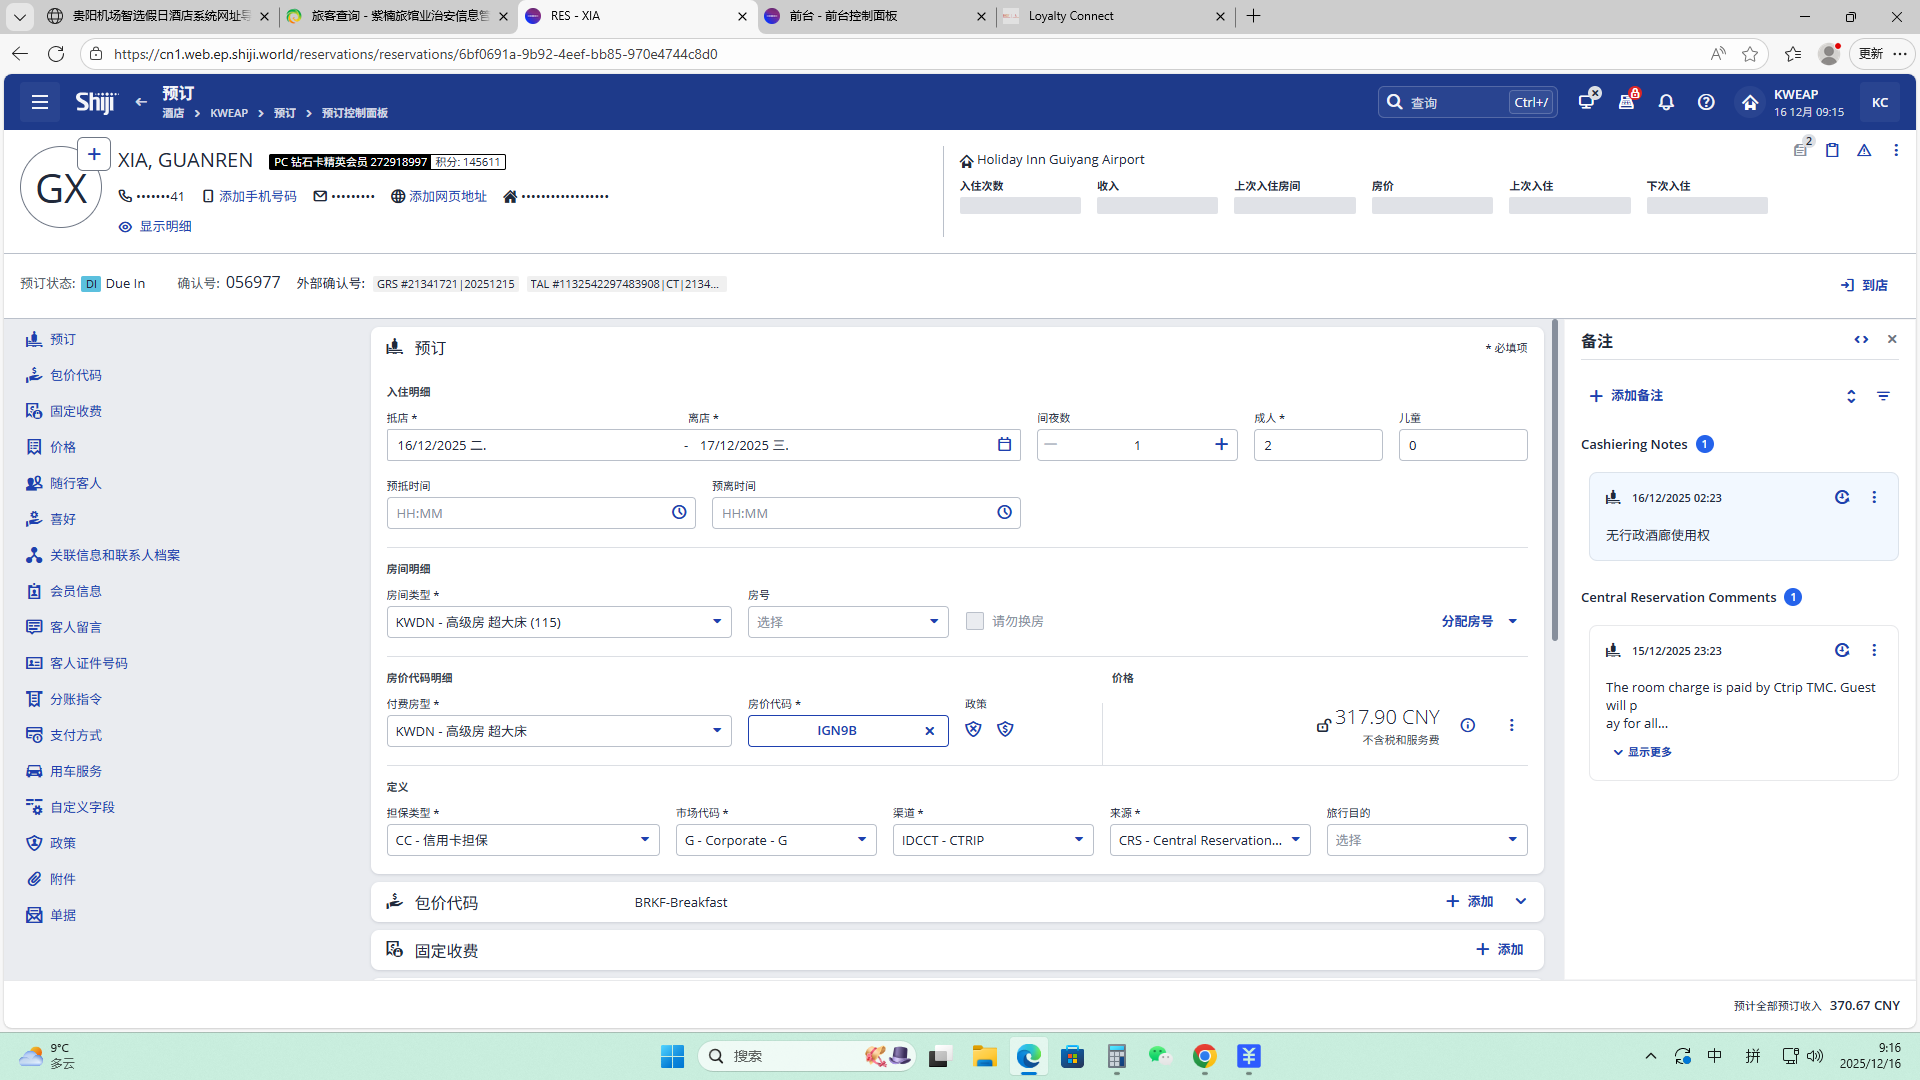This screenshot has height=1080, width=1920.
Task: Open 支付方式 in the sidebar
Action: pos(76,735)
